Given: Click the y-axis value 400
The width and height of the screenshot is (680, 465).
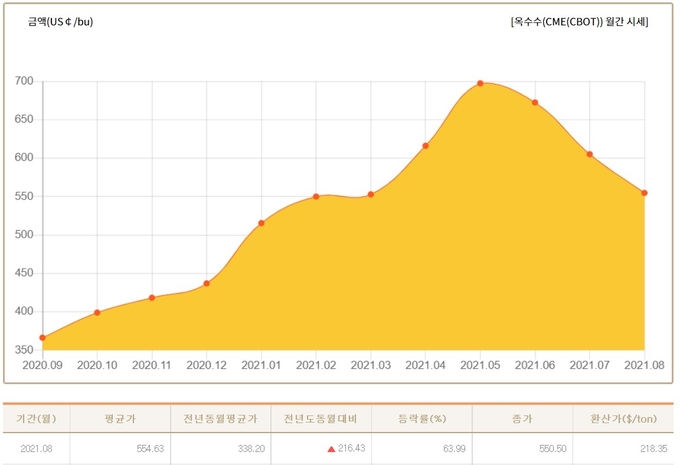Looking at the screenshot, I should click(24, 311).
